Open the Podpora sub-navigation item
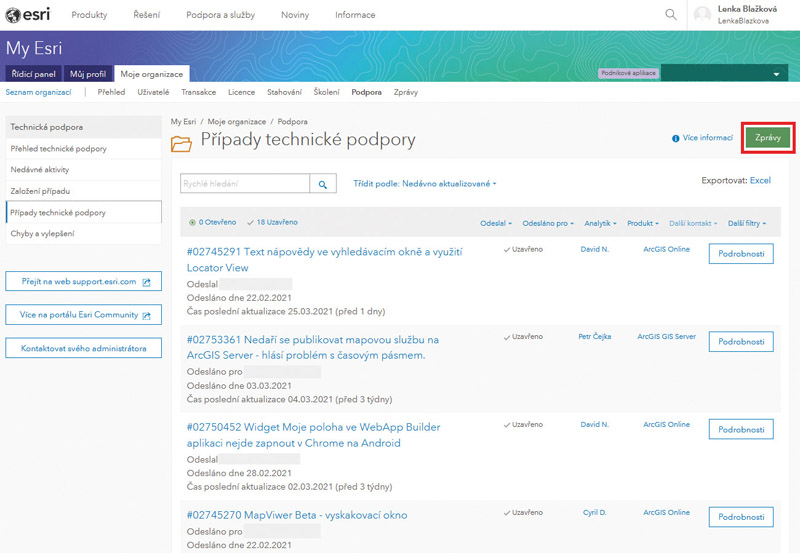 (366, 92)
